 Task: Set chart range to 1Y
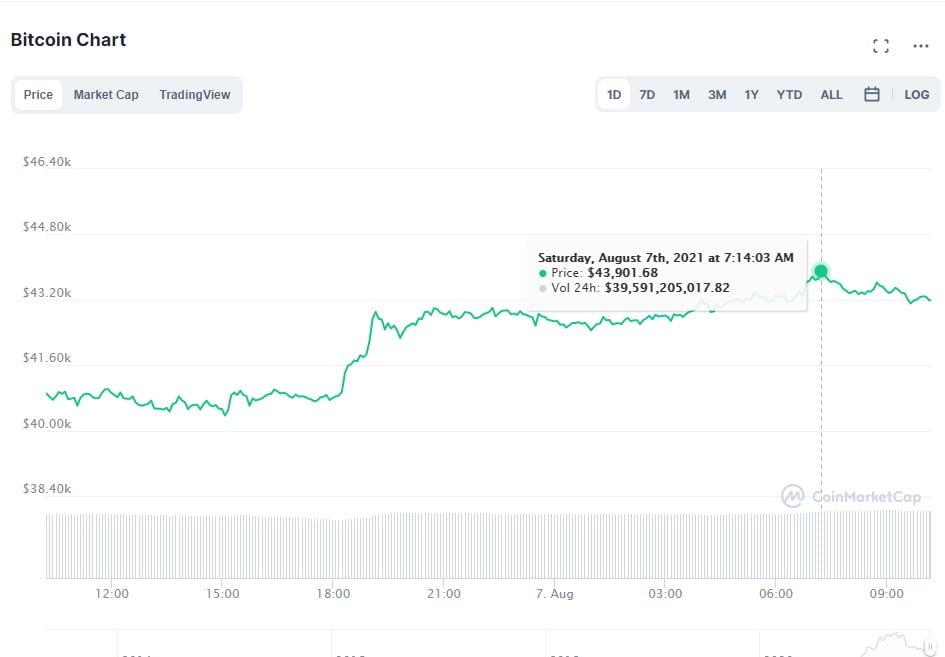click(751, 95)
